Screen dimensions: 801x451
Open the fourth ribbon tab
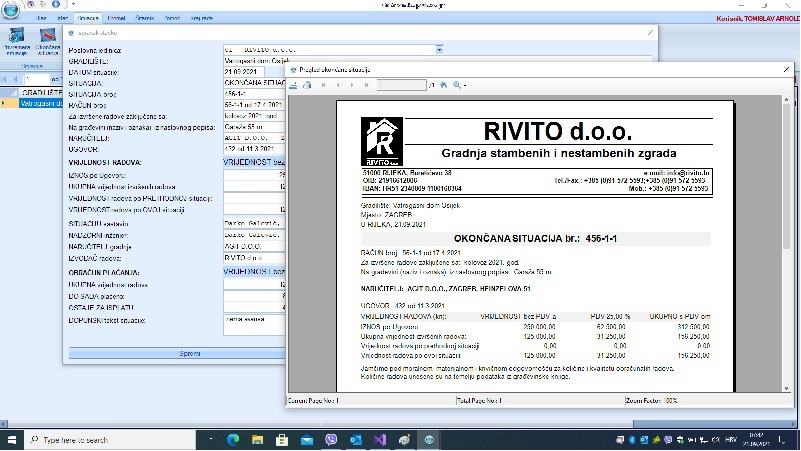pyautogui.click(x=116, y=18)
